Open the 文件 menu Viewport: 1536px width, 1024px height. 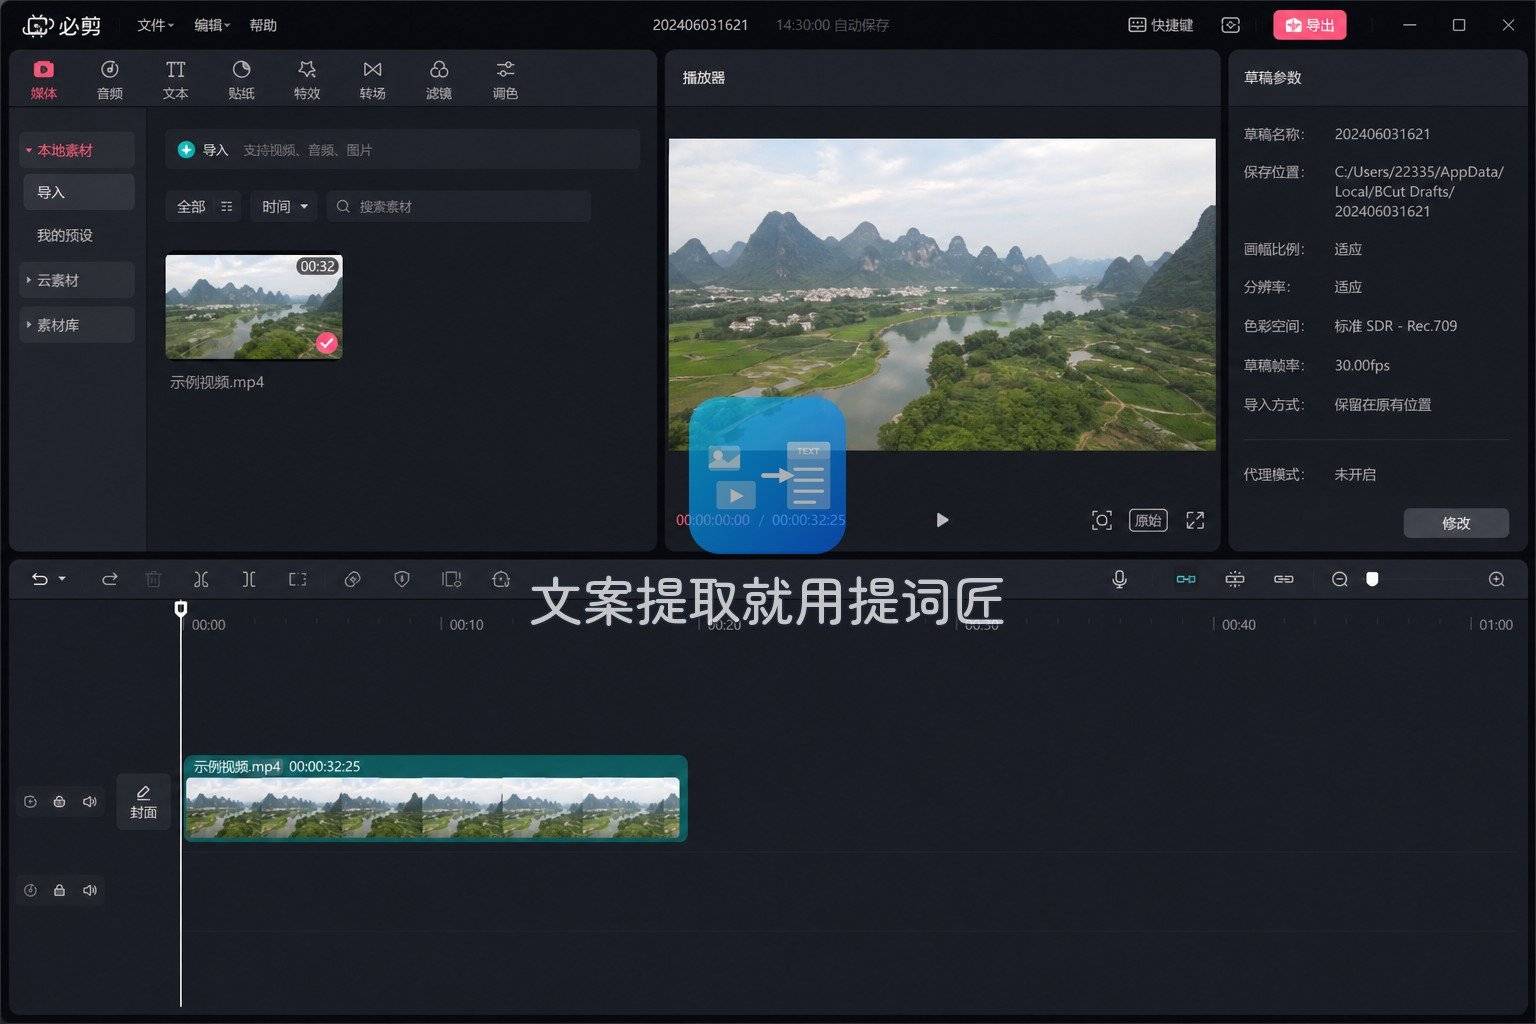pos(155,25)
